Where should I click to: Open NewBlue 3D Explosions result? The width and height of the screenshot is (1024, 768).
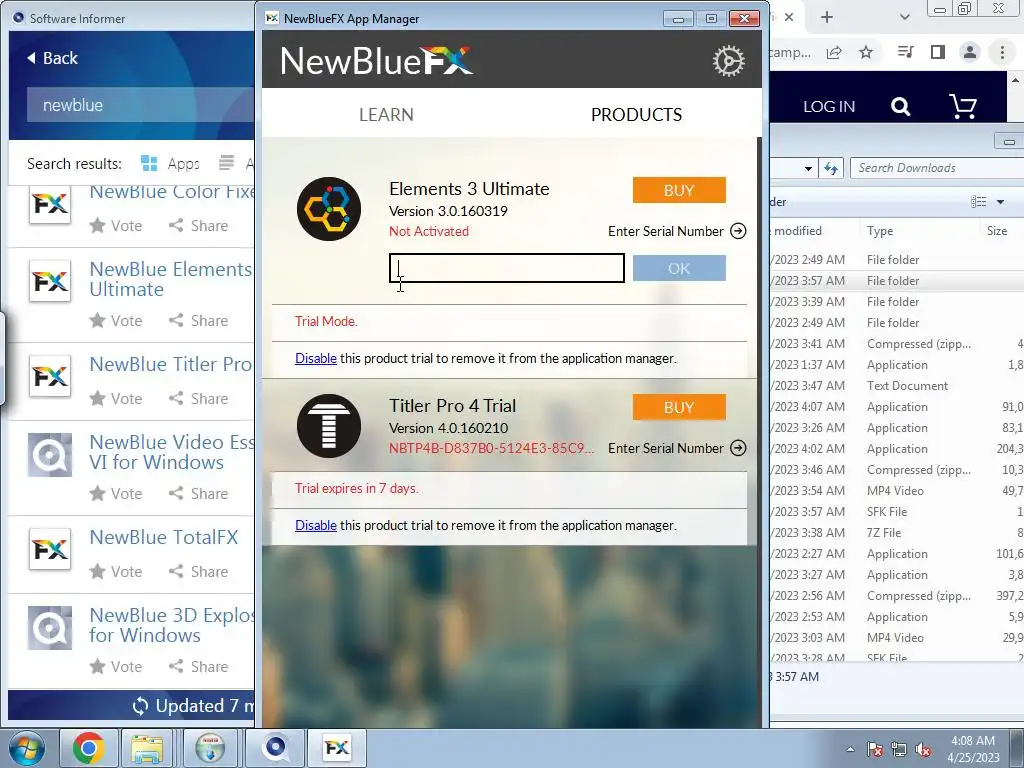(x=172, y=625)
